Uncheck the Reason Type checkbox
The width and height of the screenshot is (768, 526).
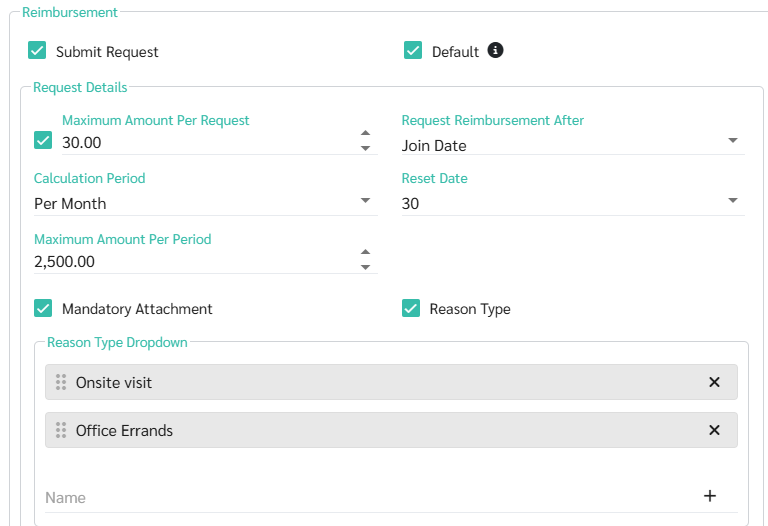point(411,308)
